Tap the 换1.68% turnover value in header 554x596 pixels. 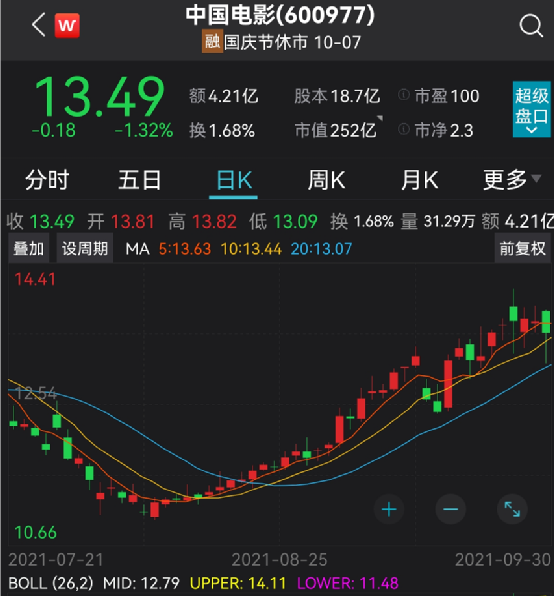(x=222, y=130)
